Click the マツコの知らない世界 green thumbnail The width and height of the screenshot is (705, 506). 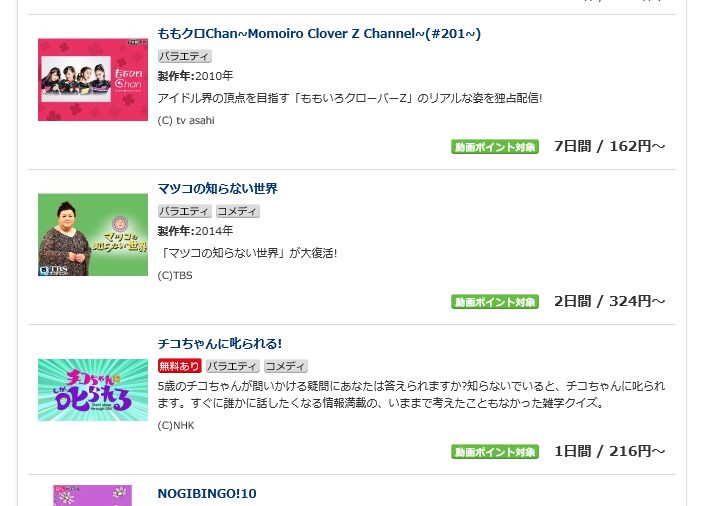click(x=93, y=235)
